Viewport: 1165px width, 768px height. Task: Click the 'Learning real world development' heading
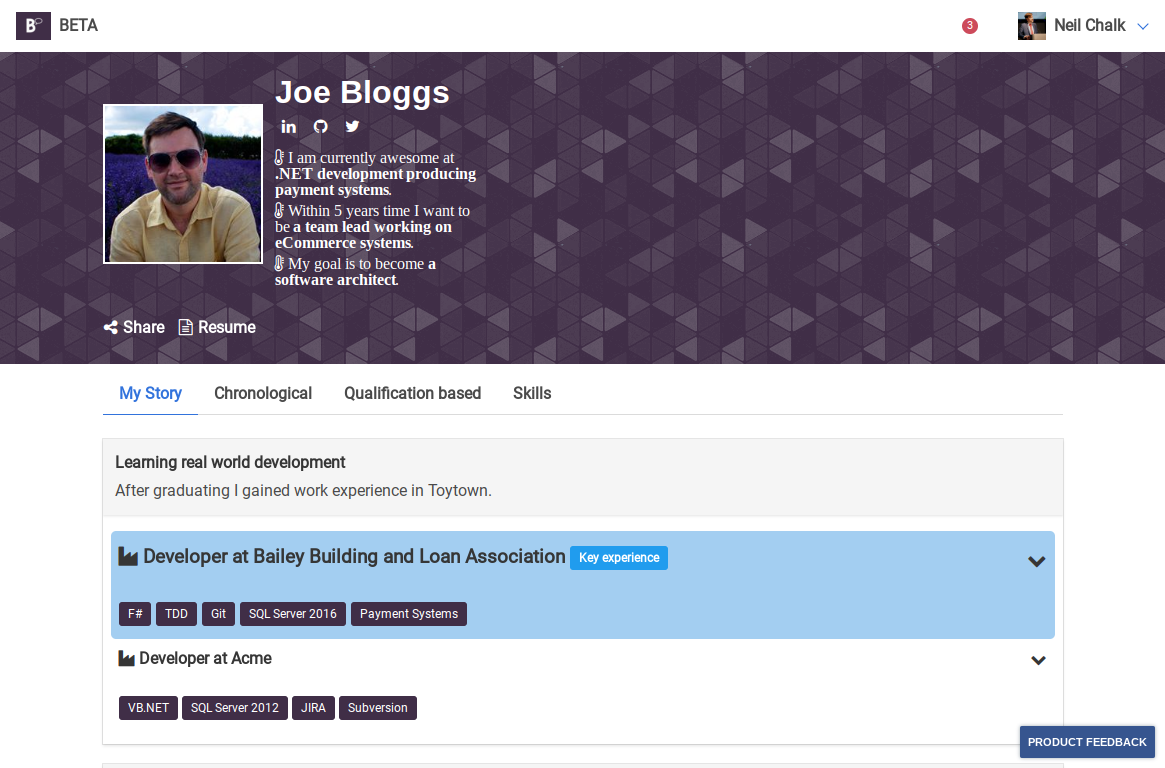(x=230, y=463)
